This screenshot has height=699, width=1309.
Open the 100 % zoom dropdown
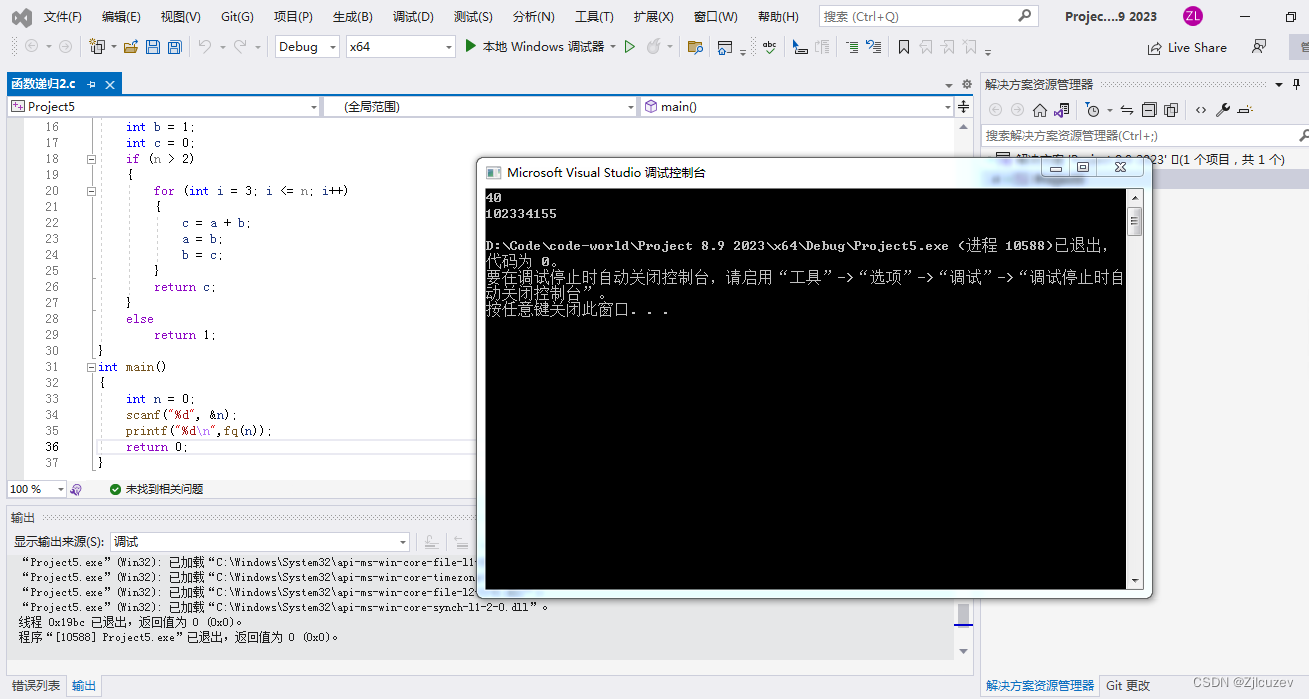click(x=36, y=489)
